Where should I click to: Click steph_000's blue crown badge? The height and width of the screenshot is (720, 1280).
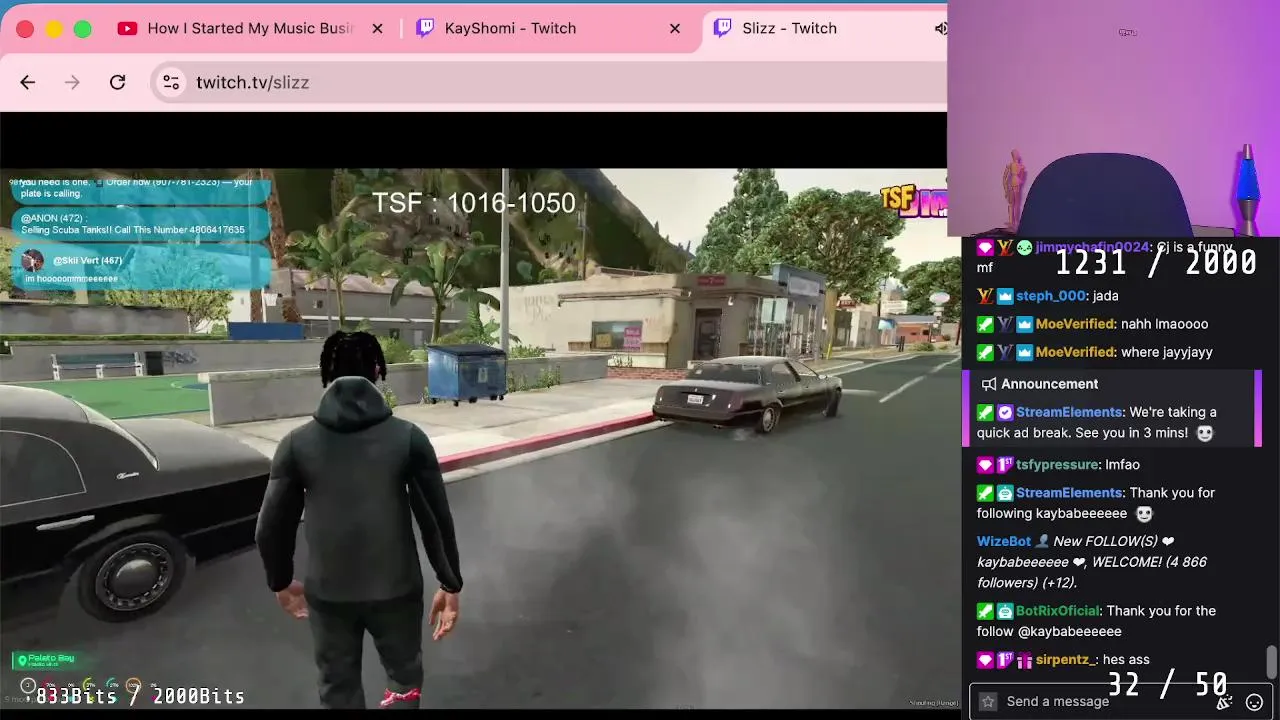(1005, 296)
